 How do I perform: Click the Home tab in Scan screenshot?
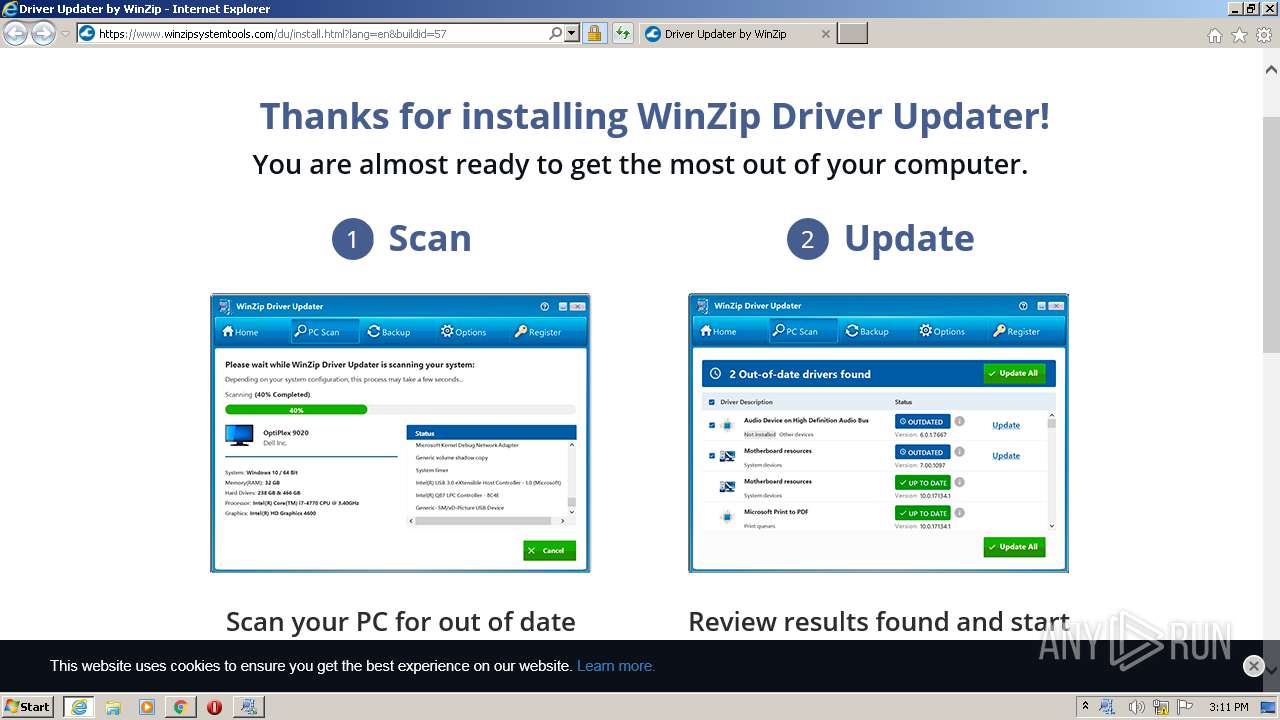coord(240,332)
